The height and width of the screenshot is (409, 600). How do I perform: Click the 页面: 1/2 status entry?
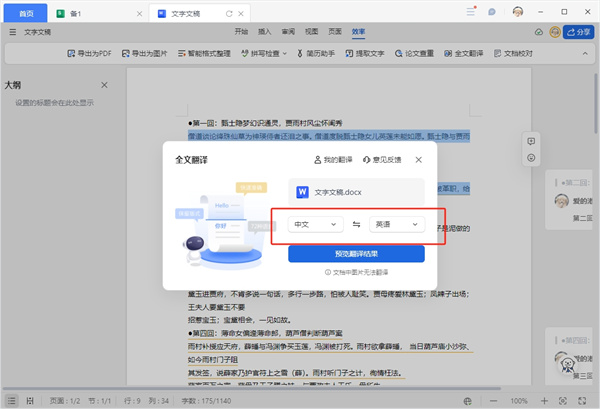tap(65, 401)
